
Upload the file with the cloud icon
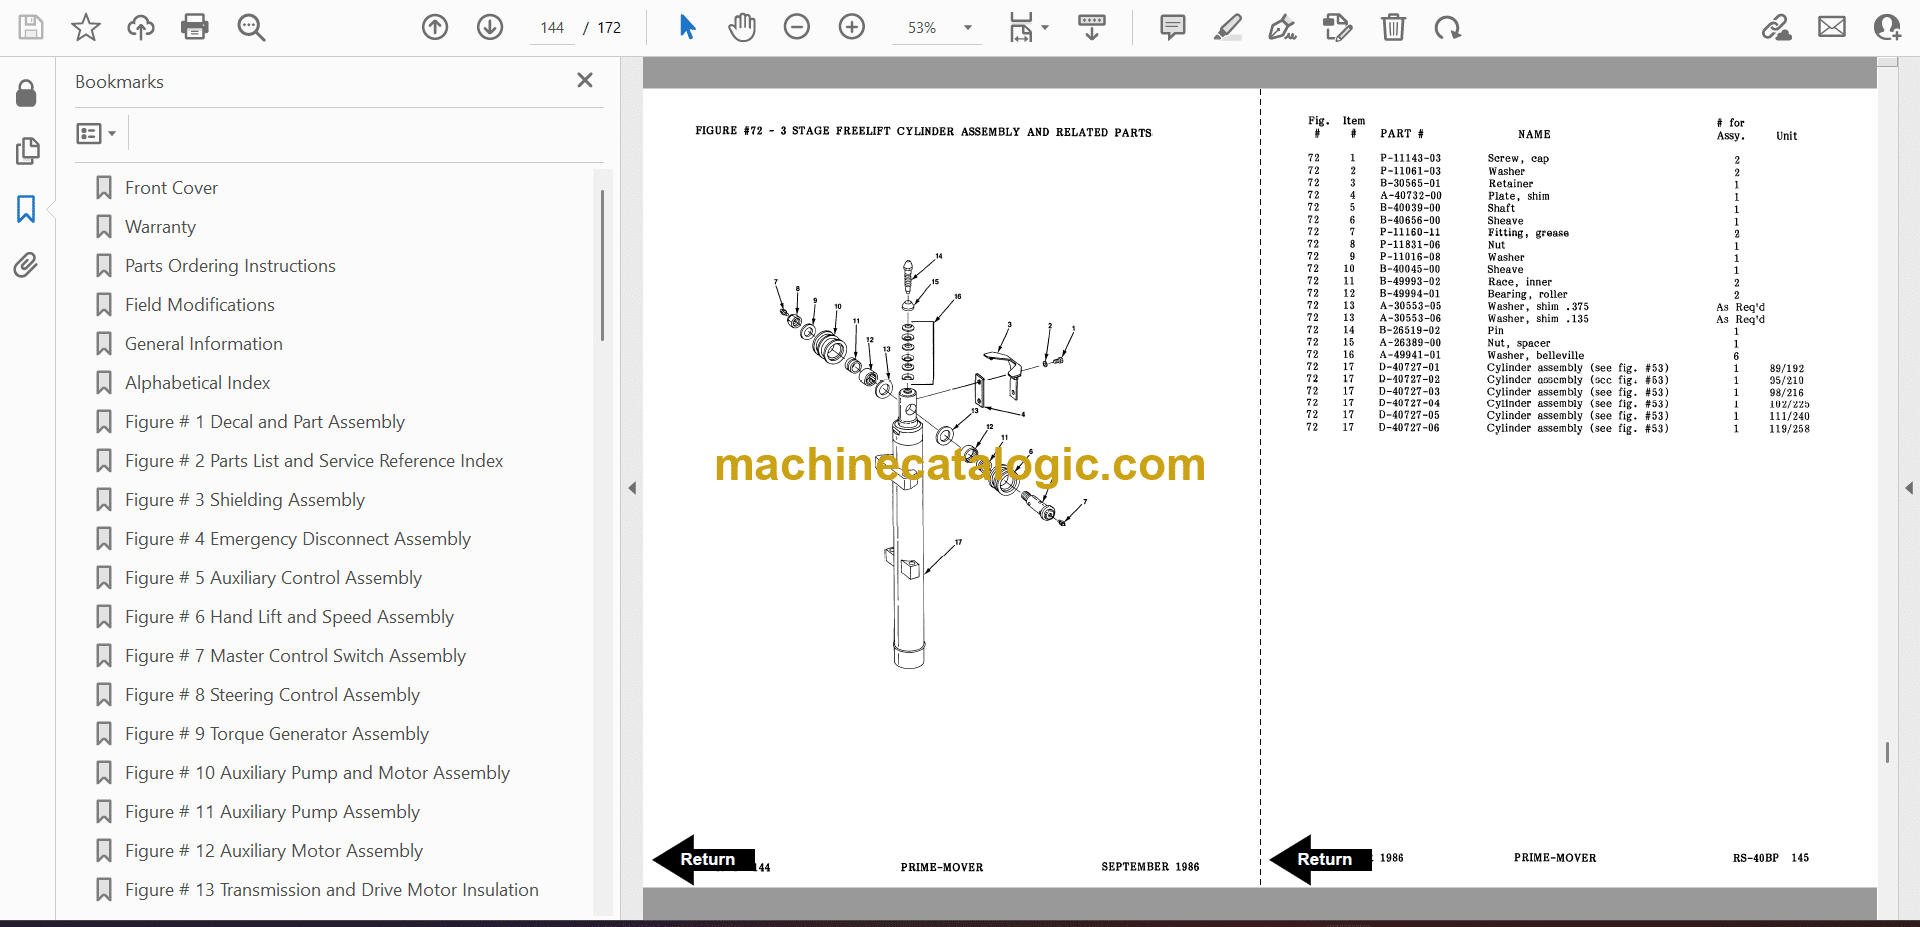click(140, 27)
